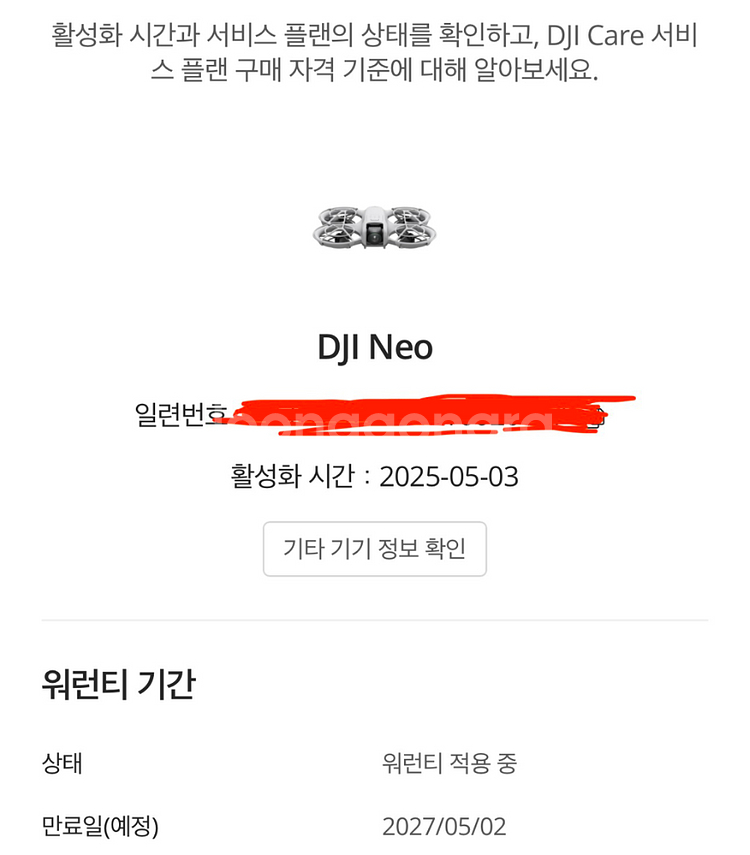This screenshot has height=855, width=750.
Task: Click the divider above 워런티 기간
Action: tap(374, 620)
